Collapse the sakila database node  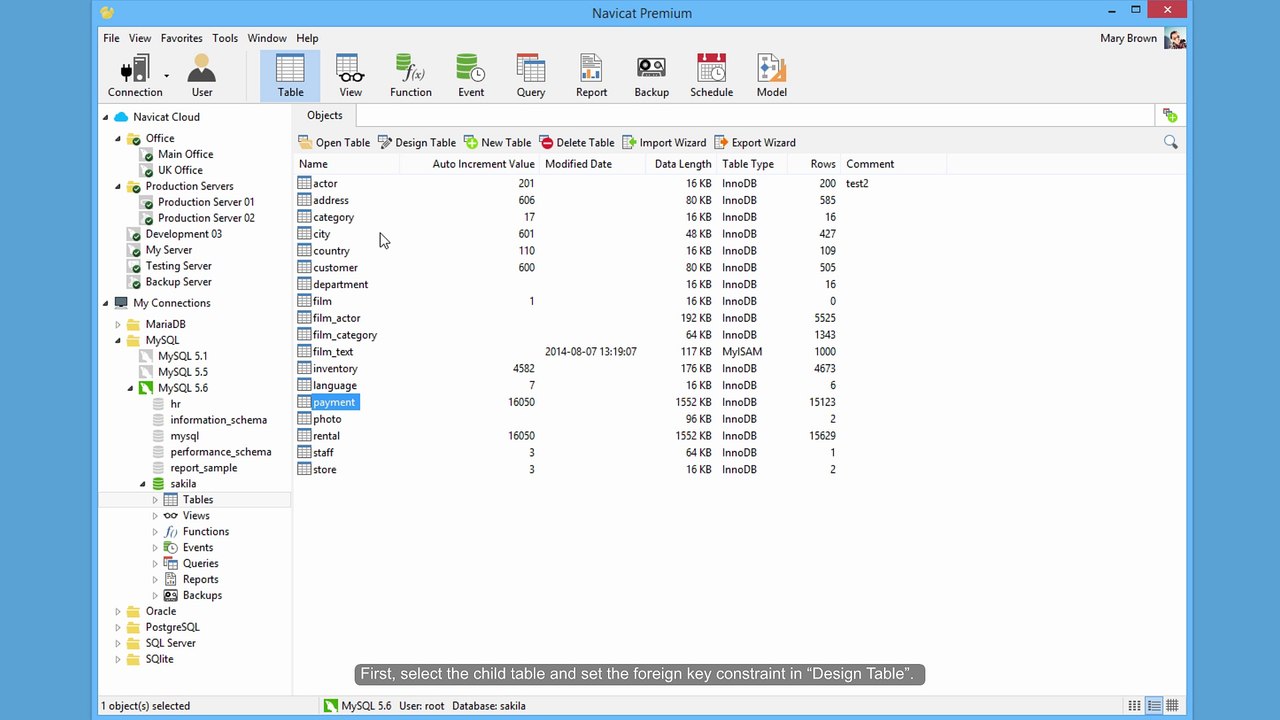pos(143,484)
